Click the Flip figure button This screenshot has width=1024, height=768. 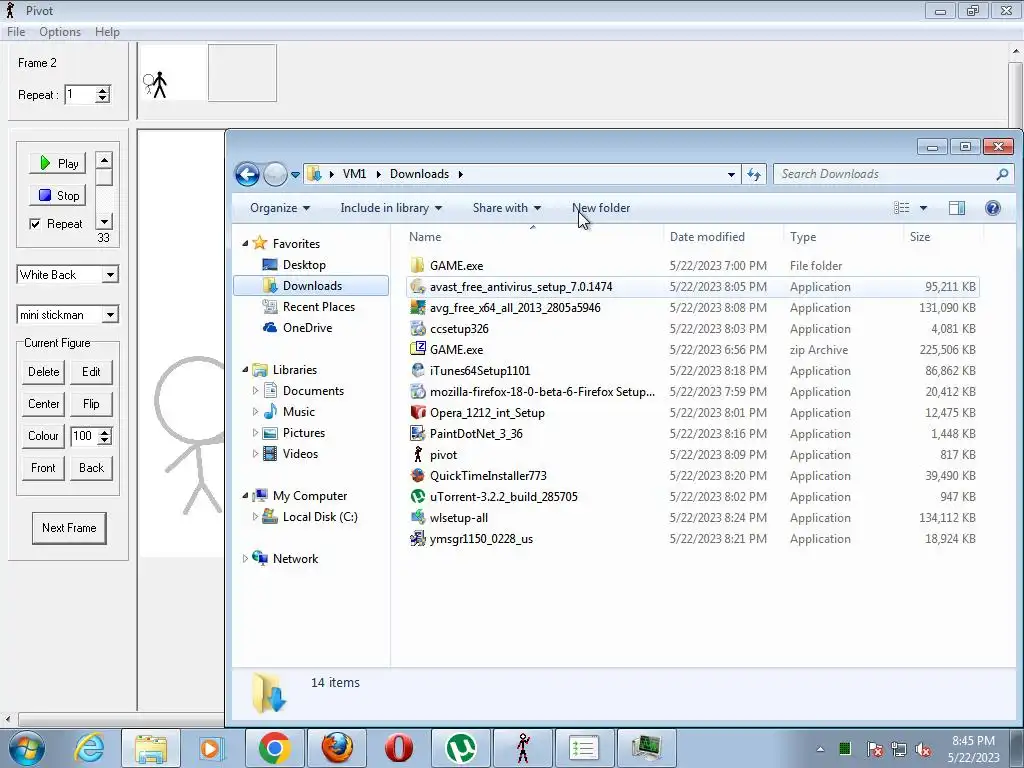point(91,404)
